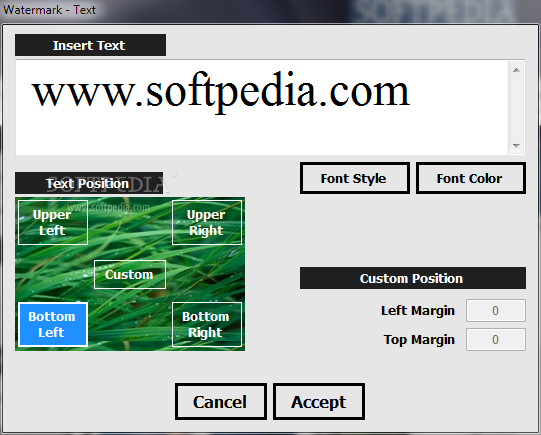Click the text box scroll down arrow
Image resolution: width=541 pixels, height=435 pixels.
click(516, 146)
